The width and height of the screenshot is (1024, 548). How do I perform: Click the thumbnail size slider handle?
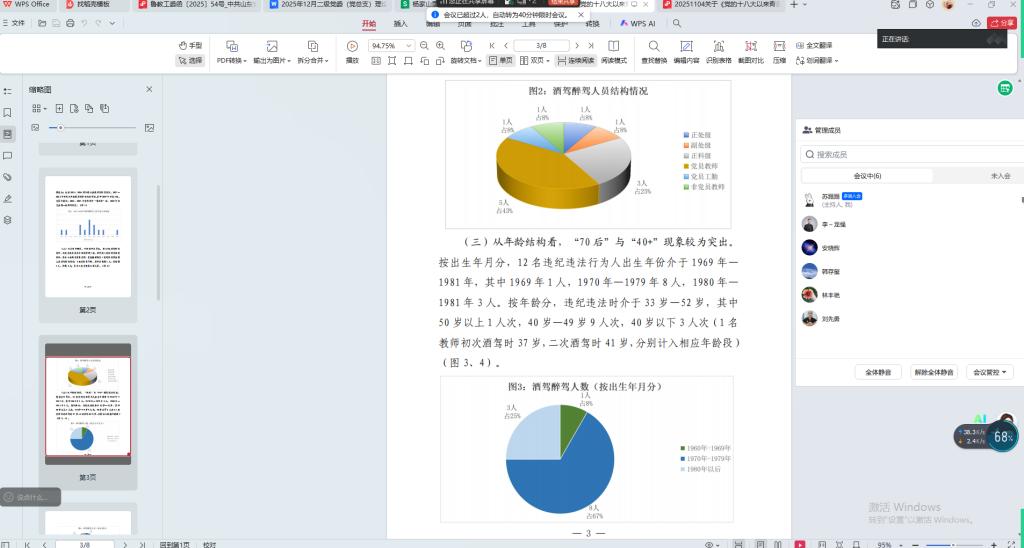pyautogui.click(x=61, y=128)
